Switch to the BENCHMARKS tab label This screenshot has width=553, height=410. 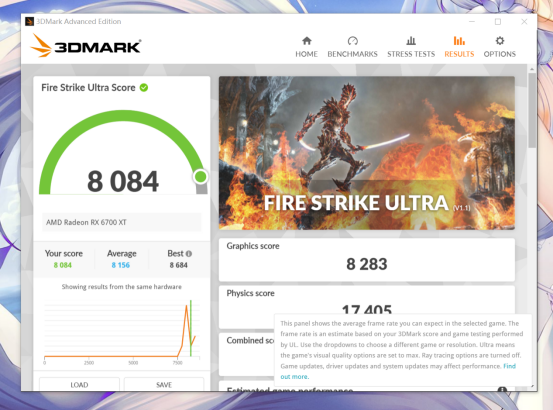352,54
